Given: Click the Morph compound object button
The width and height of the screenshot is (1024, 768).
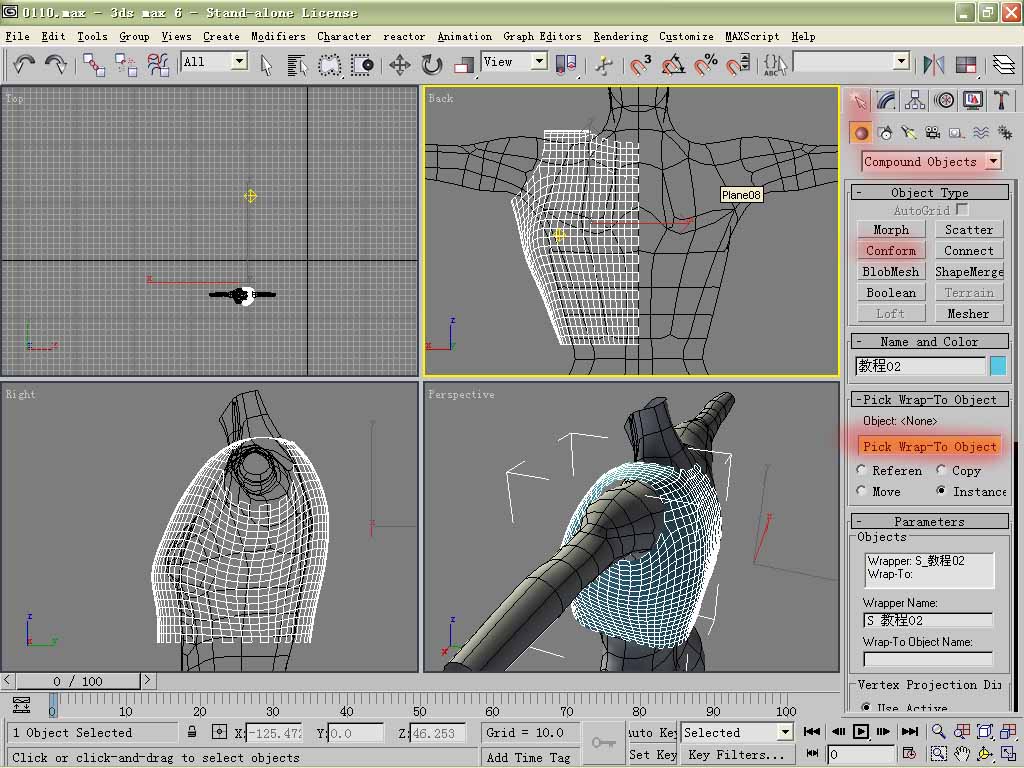Looking at the screenshot, I should click(x=891, y=230).
